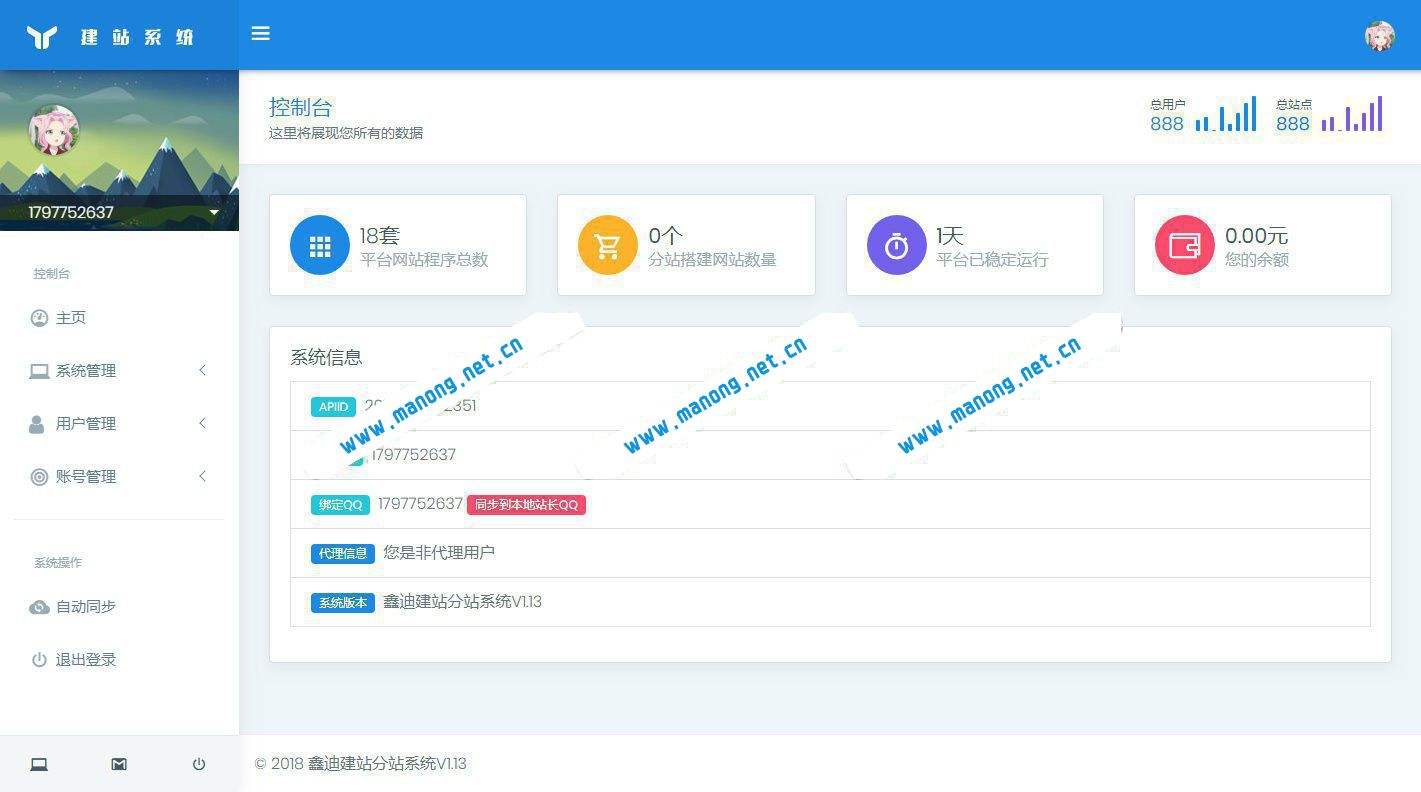Toggle the sidebar with hamburger menu
The image size is (1421, 792).
260,33
